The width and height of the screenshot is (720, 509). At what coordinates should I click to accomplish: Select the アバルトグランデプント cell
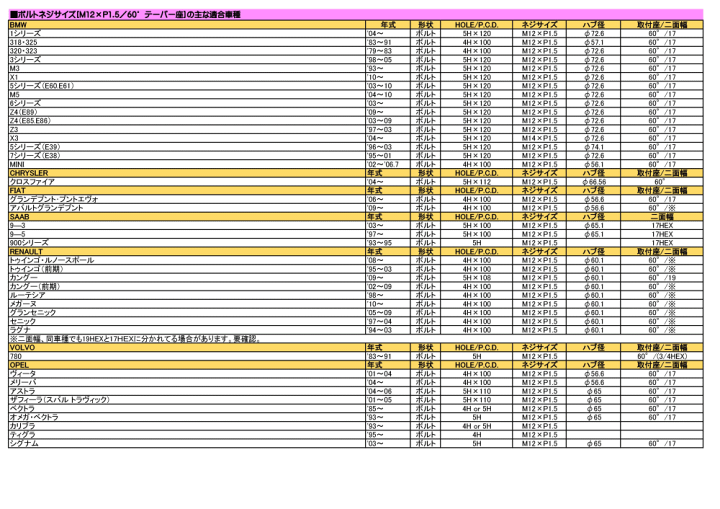click(187, 208)
